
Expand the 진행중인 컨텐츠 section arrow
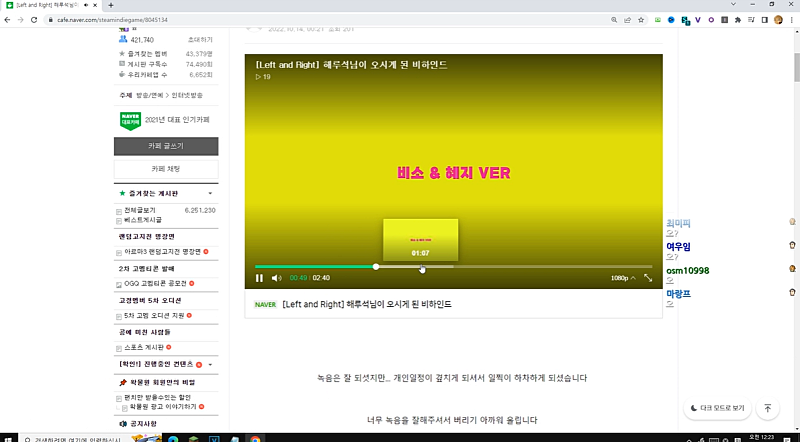pos(210,365)
